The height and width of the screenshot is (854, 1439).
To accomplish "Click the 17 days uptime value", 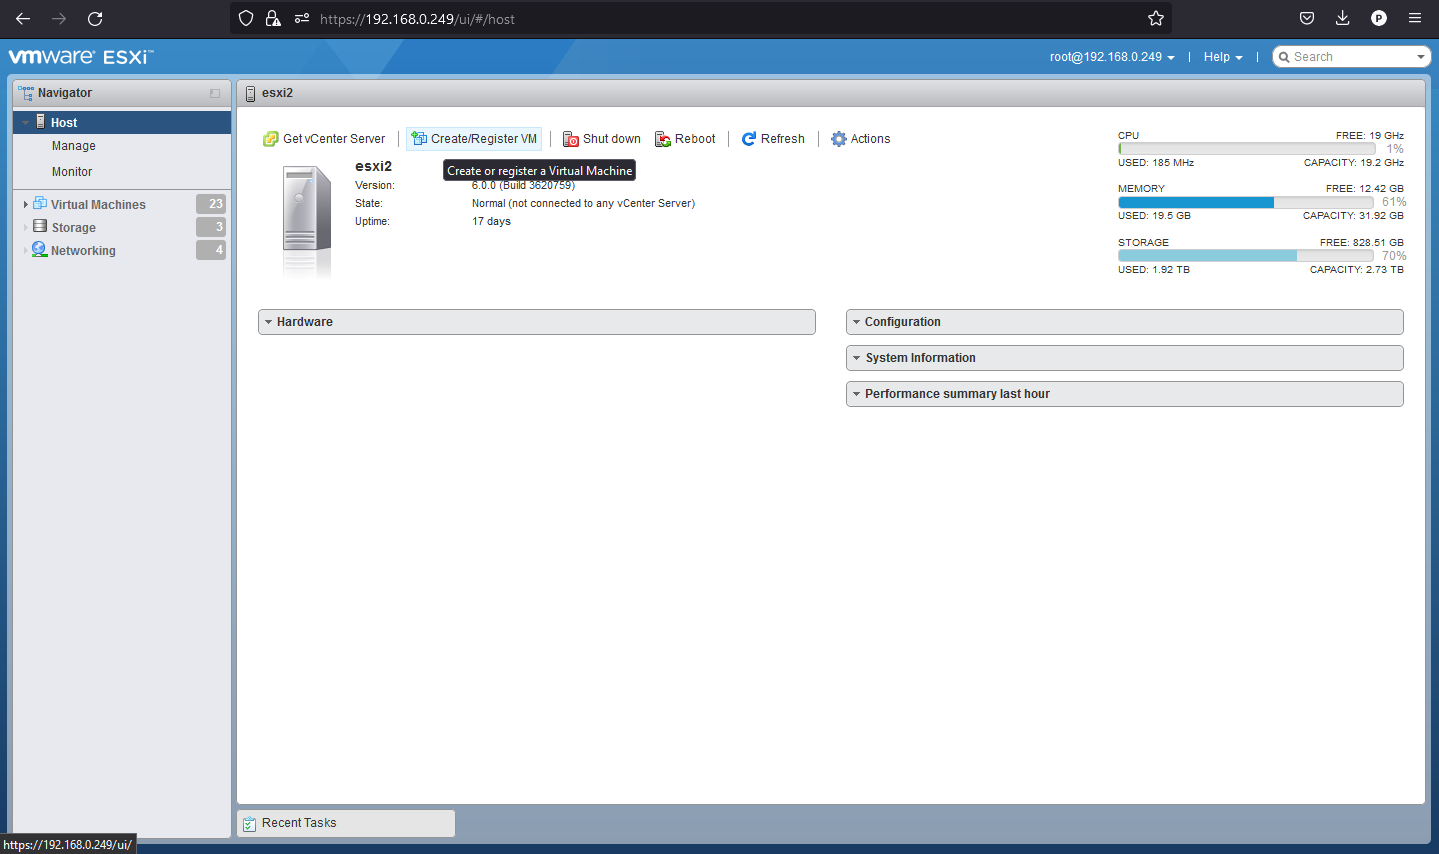I will [491, 222].
